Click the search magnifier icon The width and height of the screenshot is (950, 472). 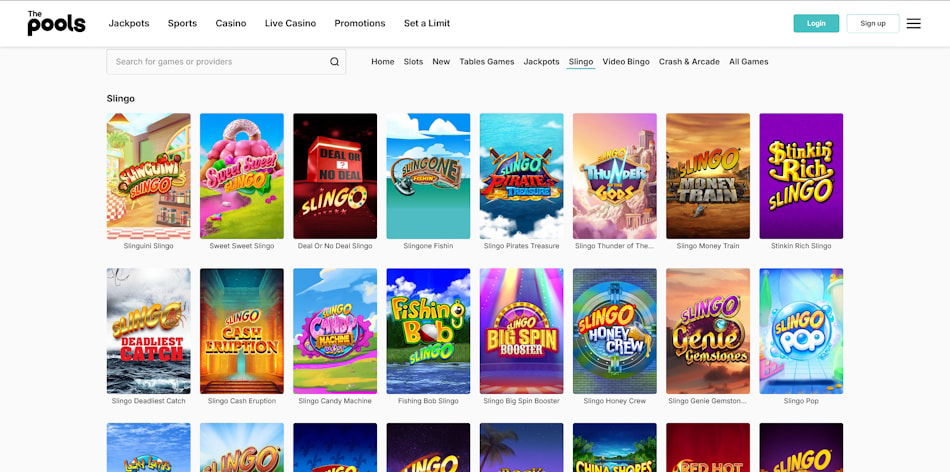pos(334,62)
